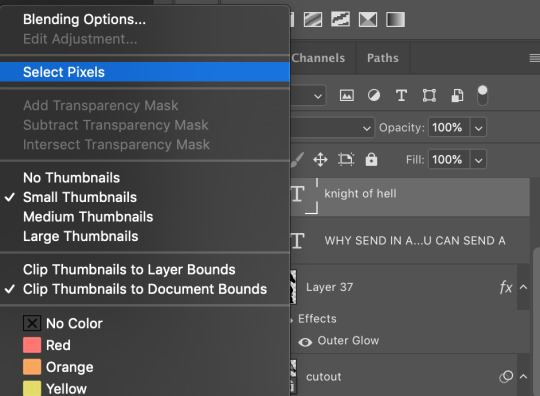Viewport: 540px width, 396px height.
Task: Apply the Orange label color
Action: tap(58, 367)
